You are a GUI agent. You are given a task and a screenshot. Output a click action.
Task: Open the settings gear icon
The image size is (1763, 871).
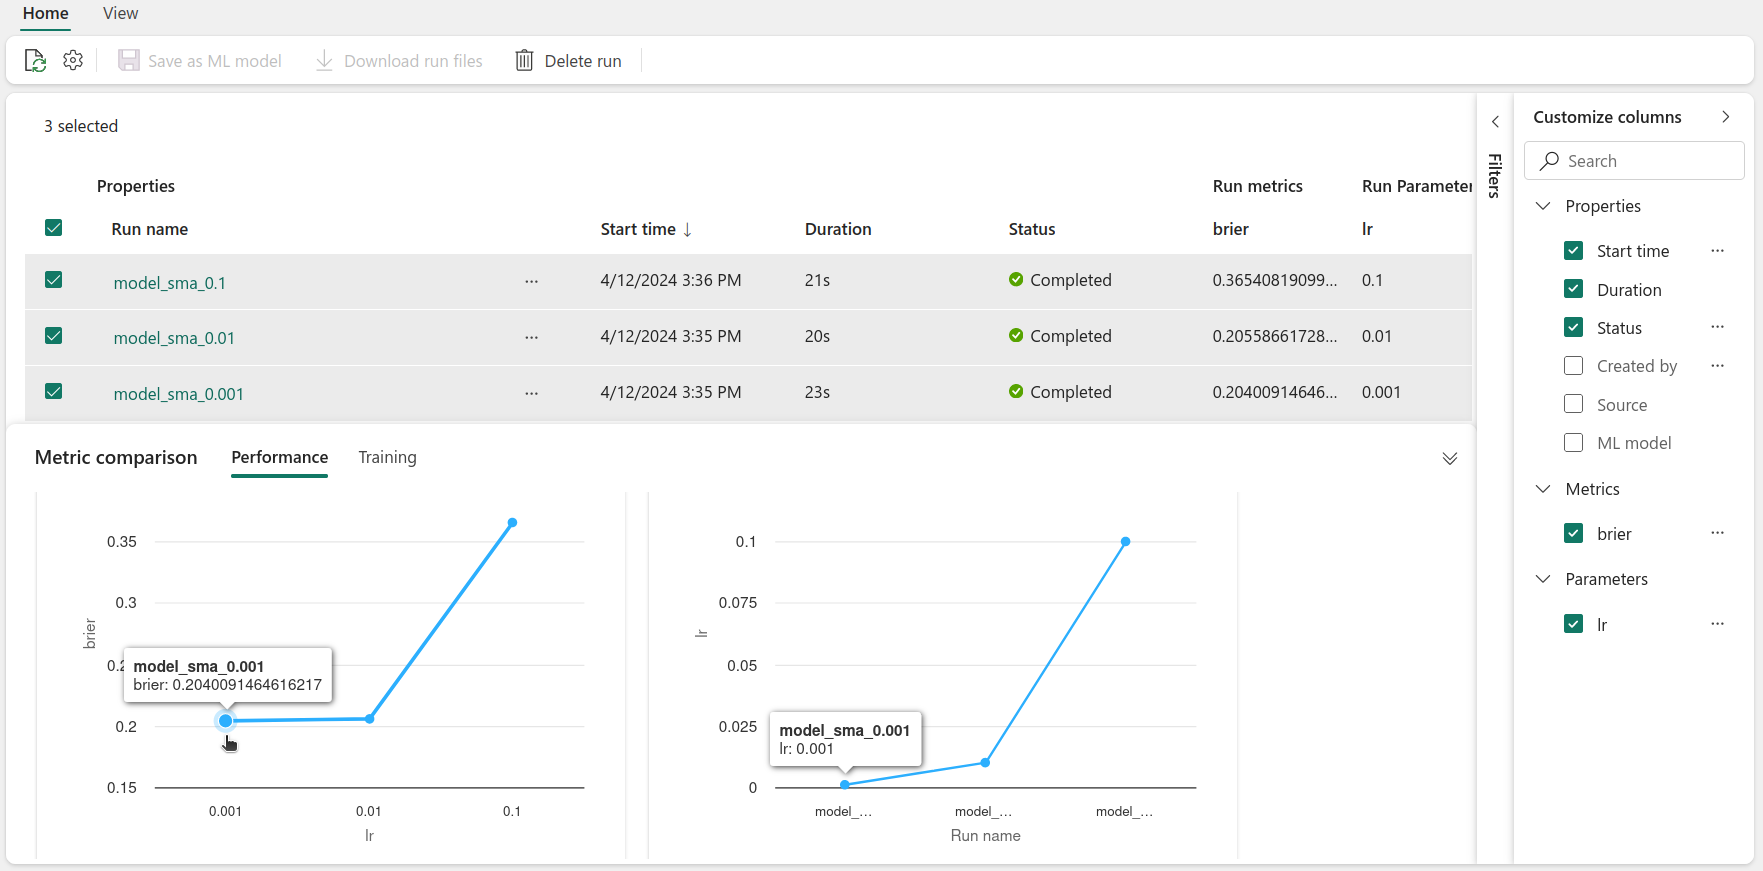(x=73, y=61)
